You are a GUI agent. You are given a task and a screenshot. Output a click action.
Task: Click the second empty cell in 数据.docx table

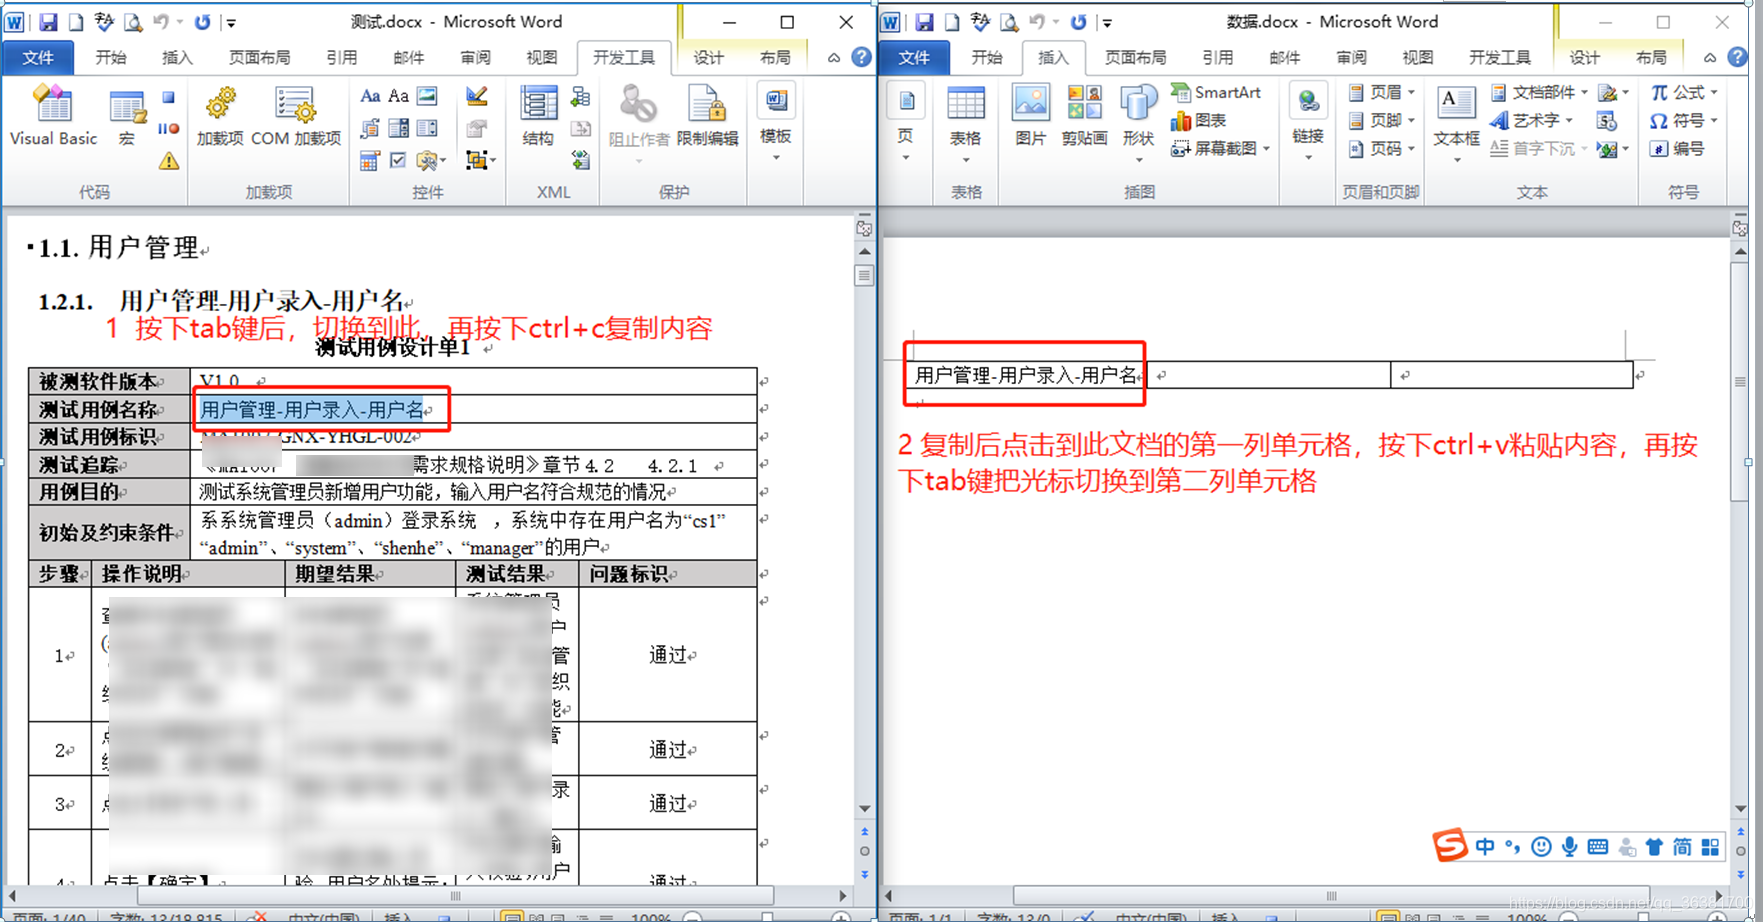coord(1269,375)
